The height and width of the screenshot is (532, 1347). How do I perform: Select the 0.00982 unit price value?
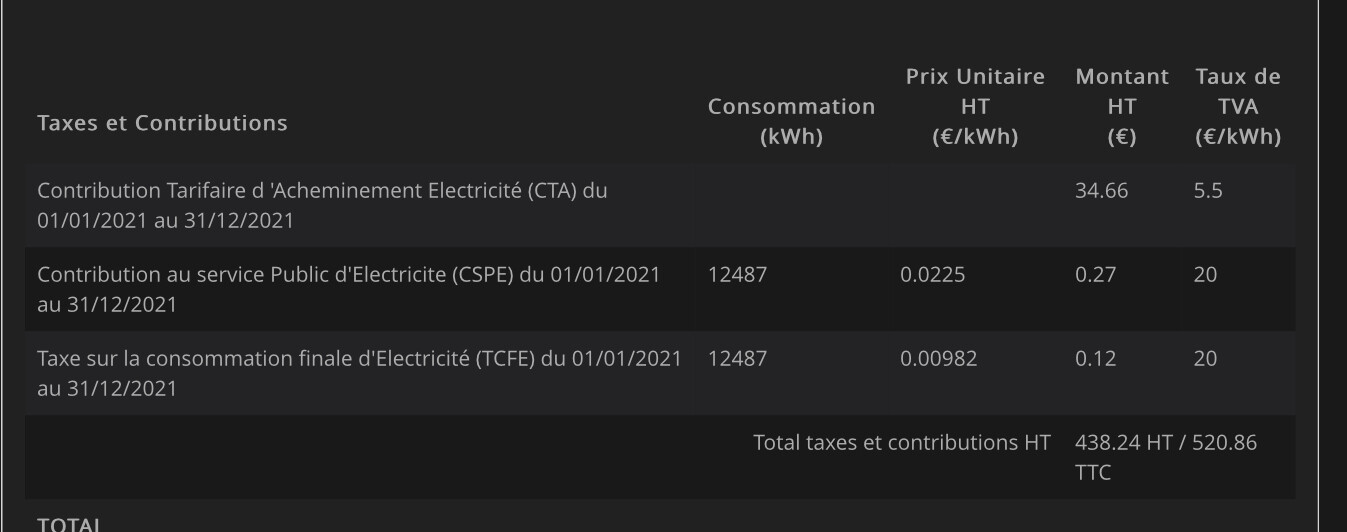(x=939, y=358)
